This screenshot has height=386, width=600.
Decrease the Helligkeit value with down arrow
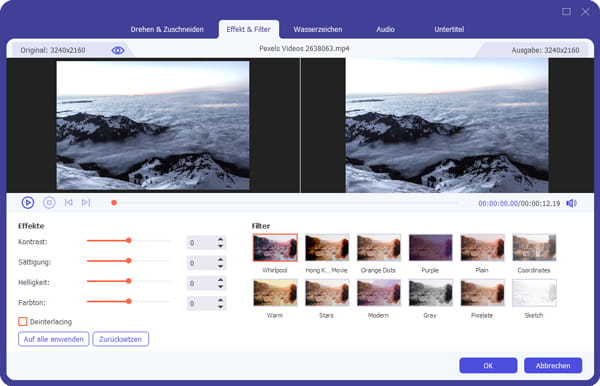click(220, 286)
